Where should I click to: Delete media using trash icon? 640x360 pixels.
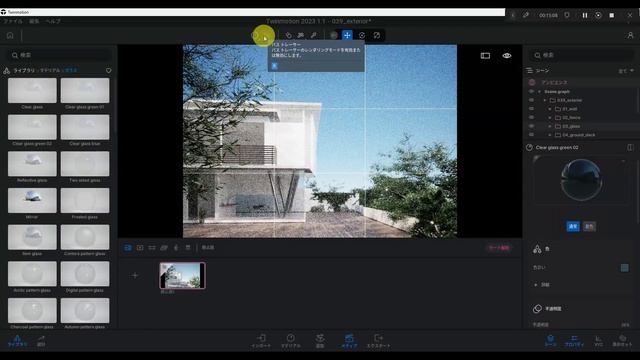tap(188, 247)
